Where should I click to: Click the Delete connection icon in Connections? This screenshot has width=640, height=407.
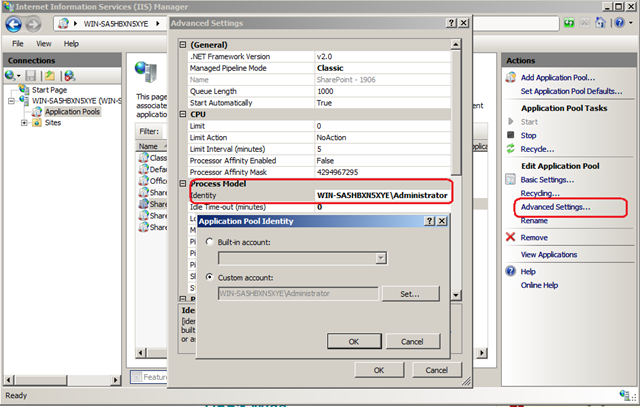(69, 76)
